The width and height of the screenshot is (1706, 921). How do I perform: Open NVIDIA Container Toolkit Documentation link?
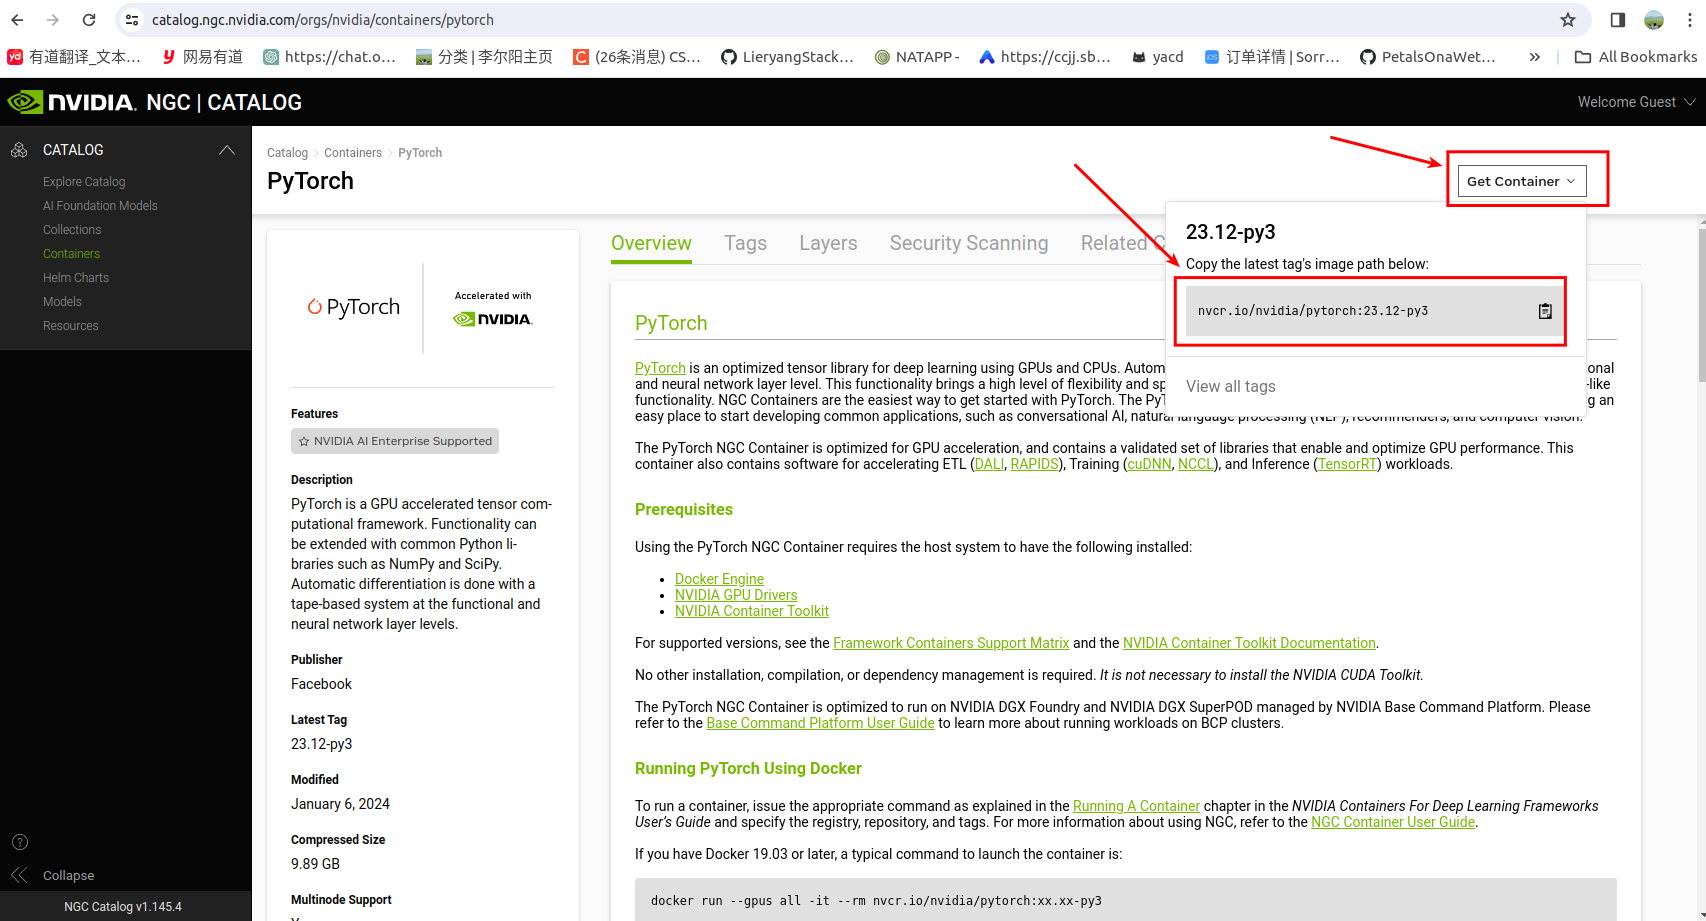coord(1249,643)
